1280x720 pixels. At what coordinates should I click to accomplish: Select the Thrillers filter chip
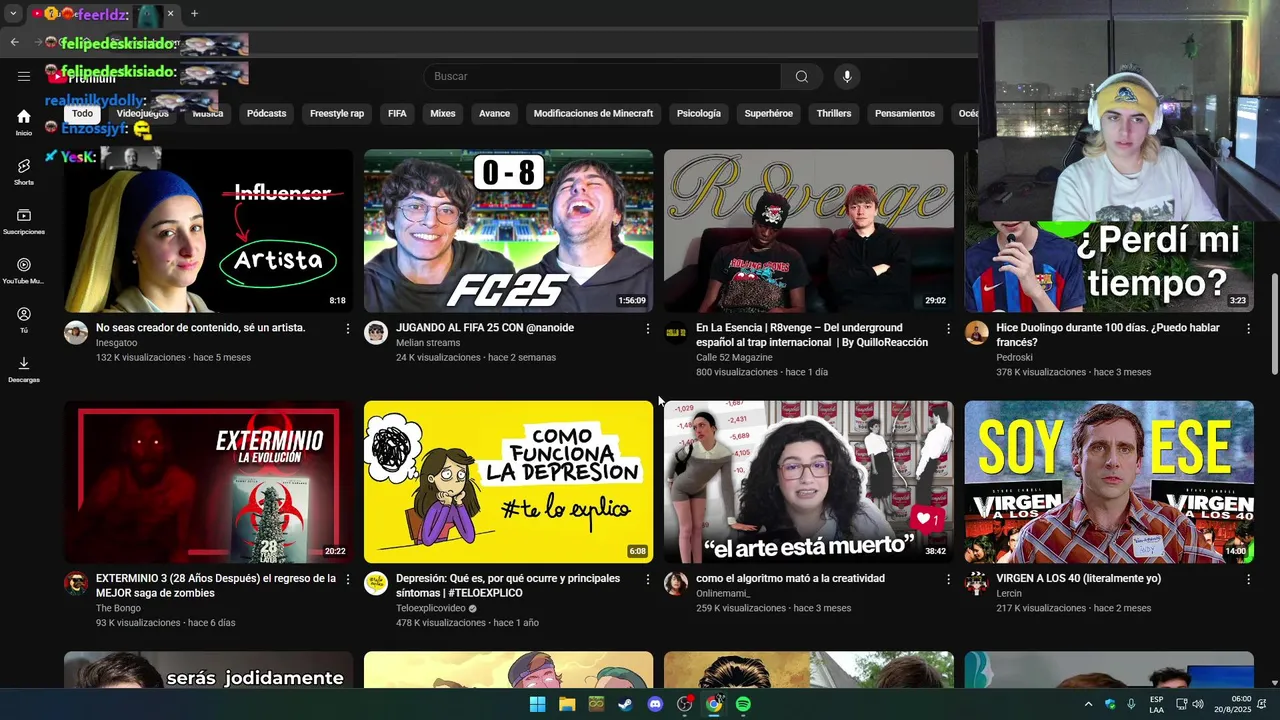click(x=834, y=113)
